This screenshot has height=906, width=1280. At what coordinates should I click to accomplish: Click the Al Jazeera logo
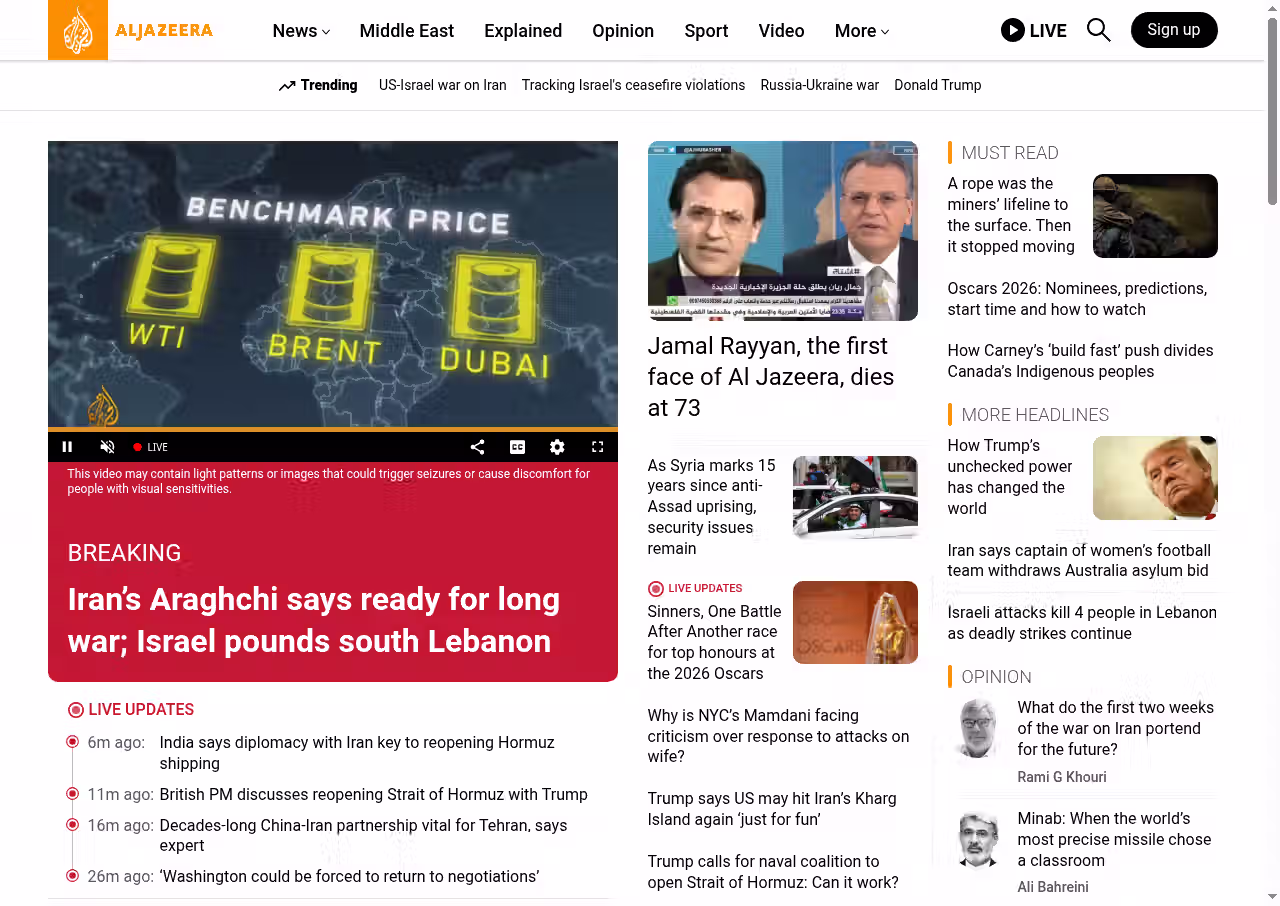pyautogui.click(x=130, y=30)
